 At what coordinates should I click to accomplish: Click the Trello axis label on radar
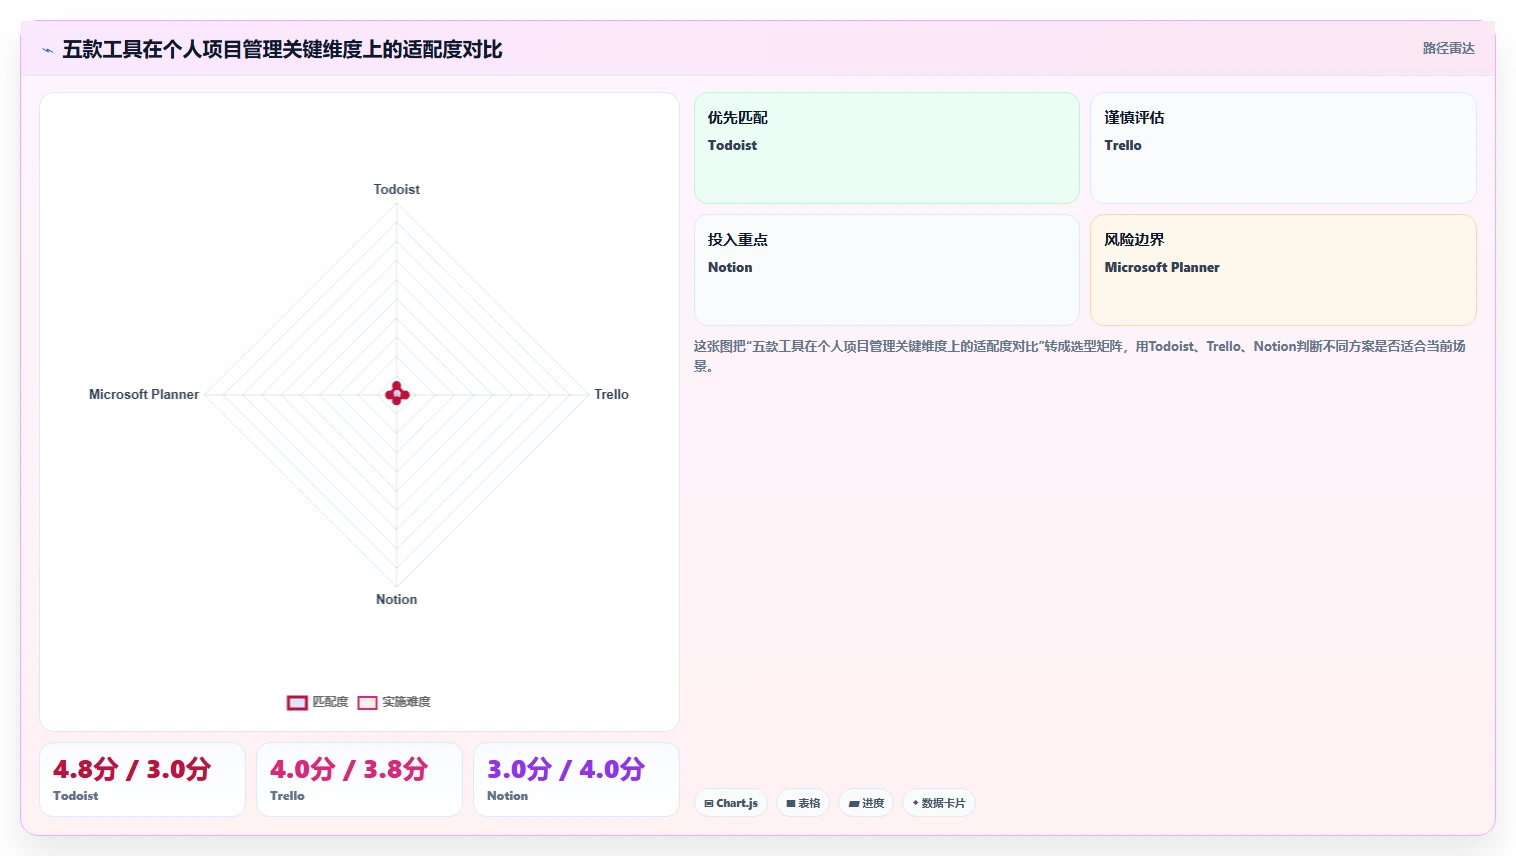tap(611, 394)
